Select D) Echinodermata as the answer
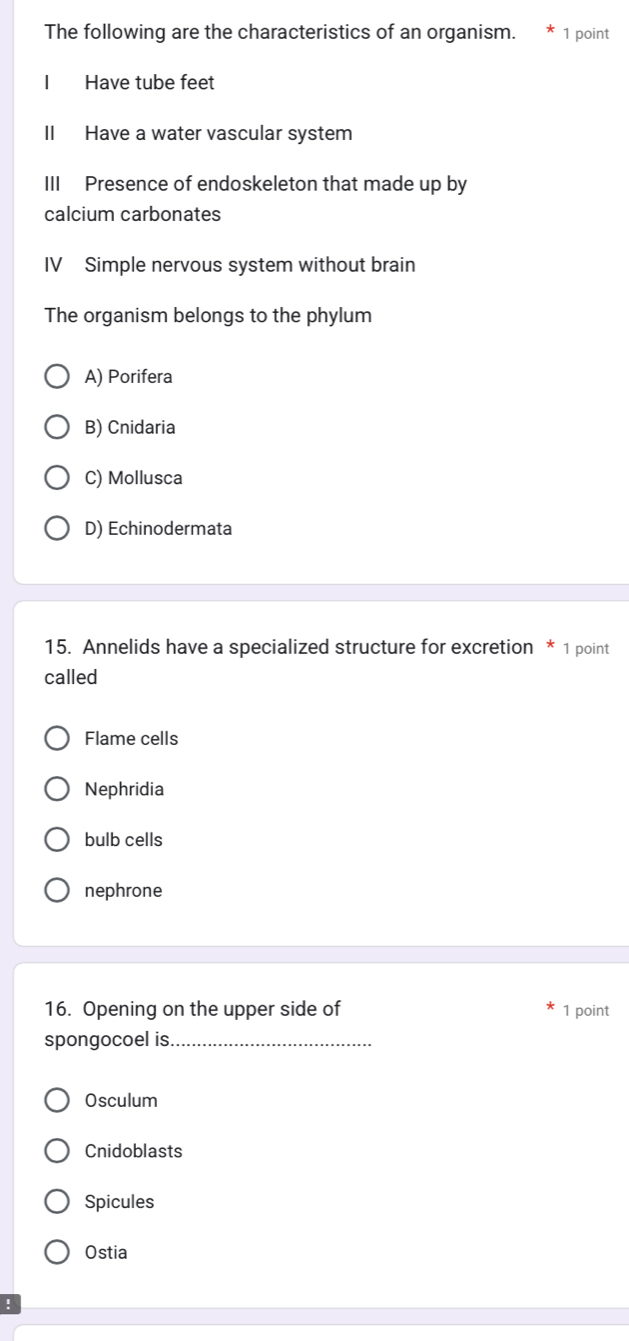 pyautogui.click(x=58, y=529)
